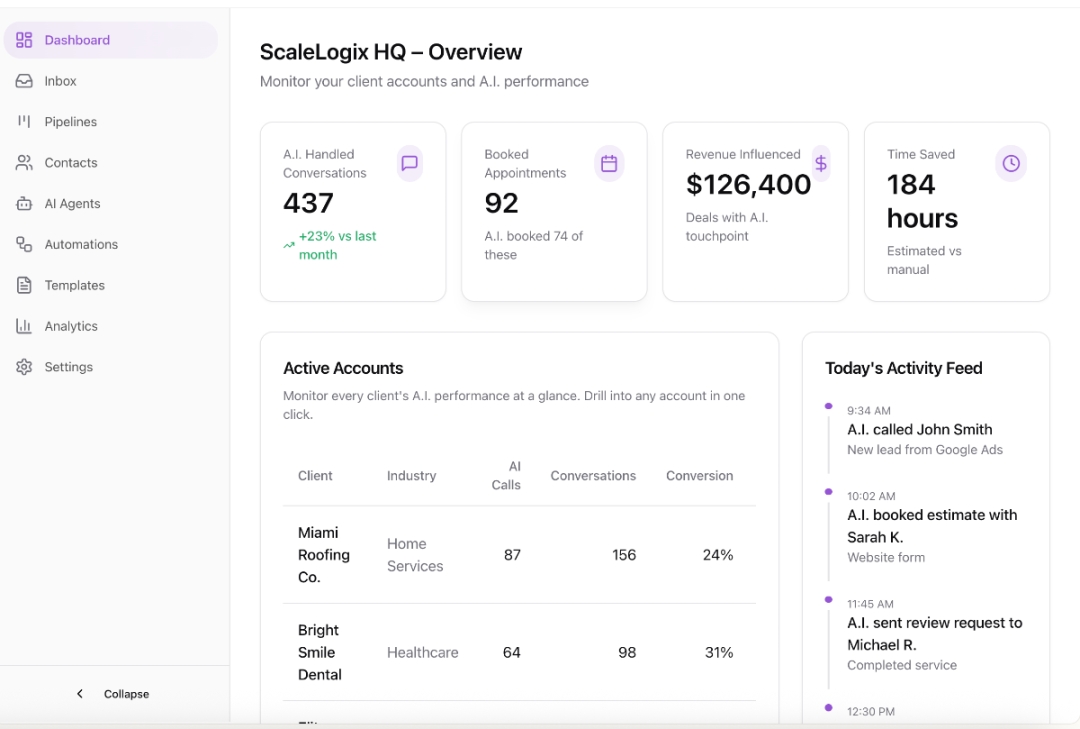The height and width of the screenshot is (729, 1080).
Task: Open the Analytics chart icon
Action: pos(24,325)
